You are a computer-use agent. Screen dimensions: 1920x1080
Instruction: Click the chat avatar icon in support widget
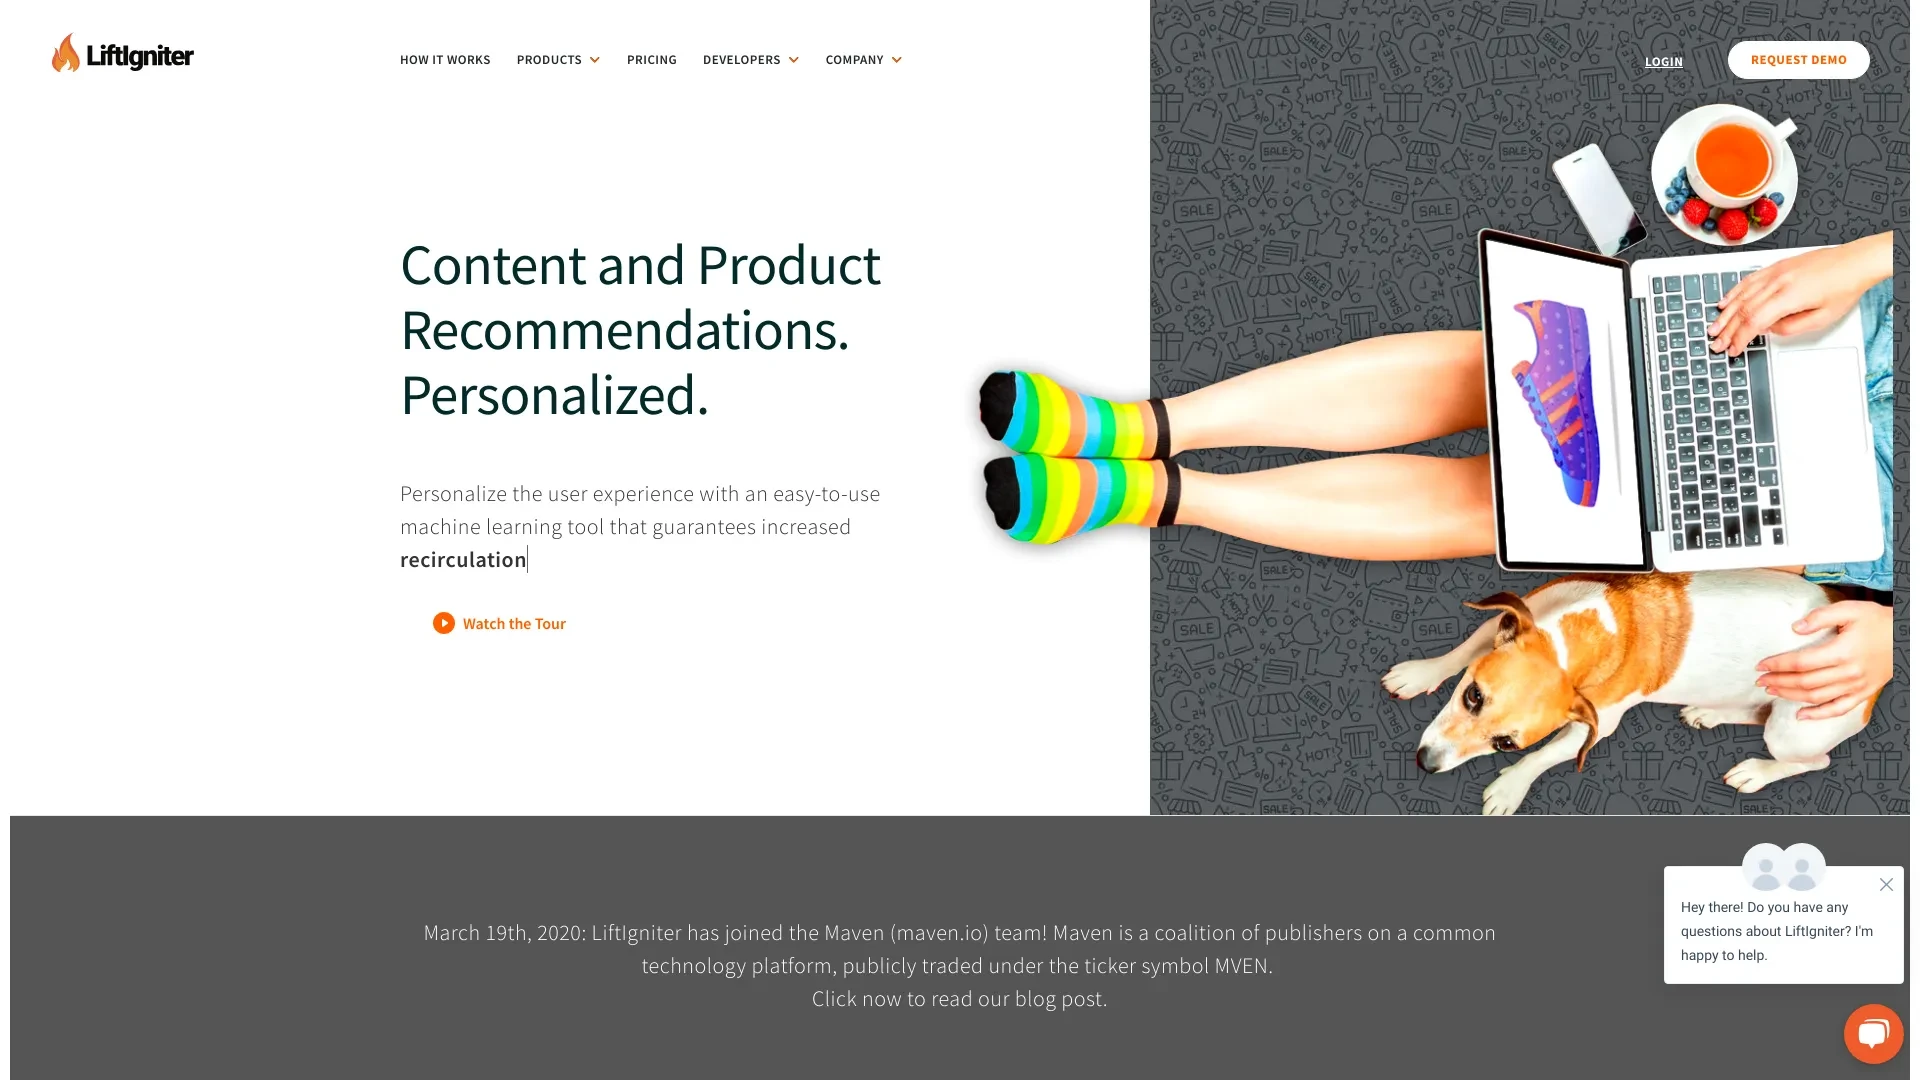click(x=1783, y=868)
